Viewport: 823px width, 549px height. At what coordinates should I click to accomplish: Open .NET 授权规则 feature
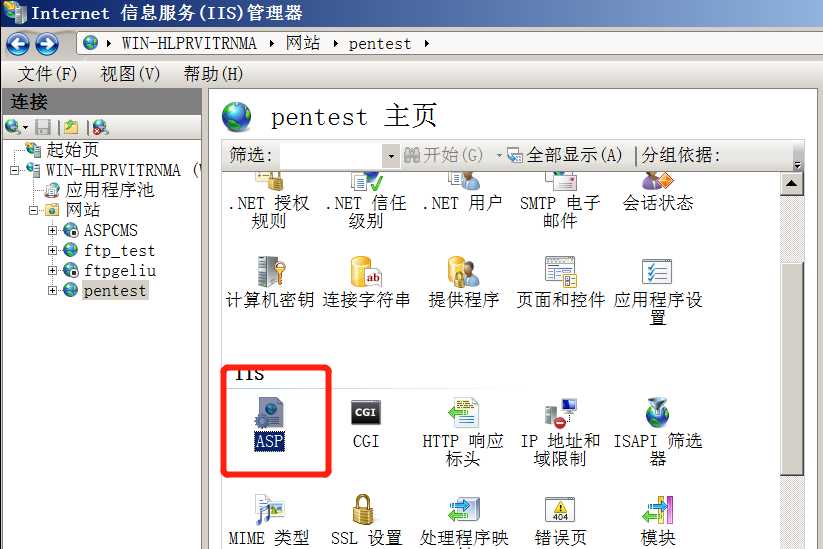click(269, 202)
